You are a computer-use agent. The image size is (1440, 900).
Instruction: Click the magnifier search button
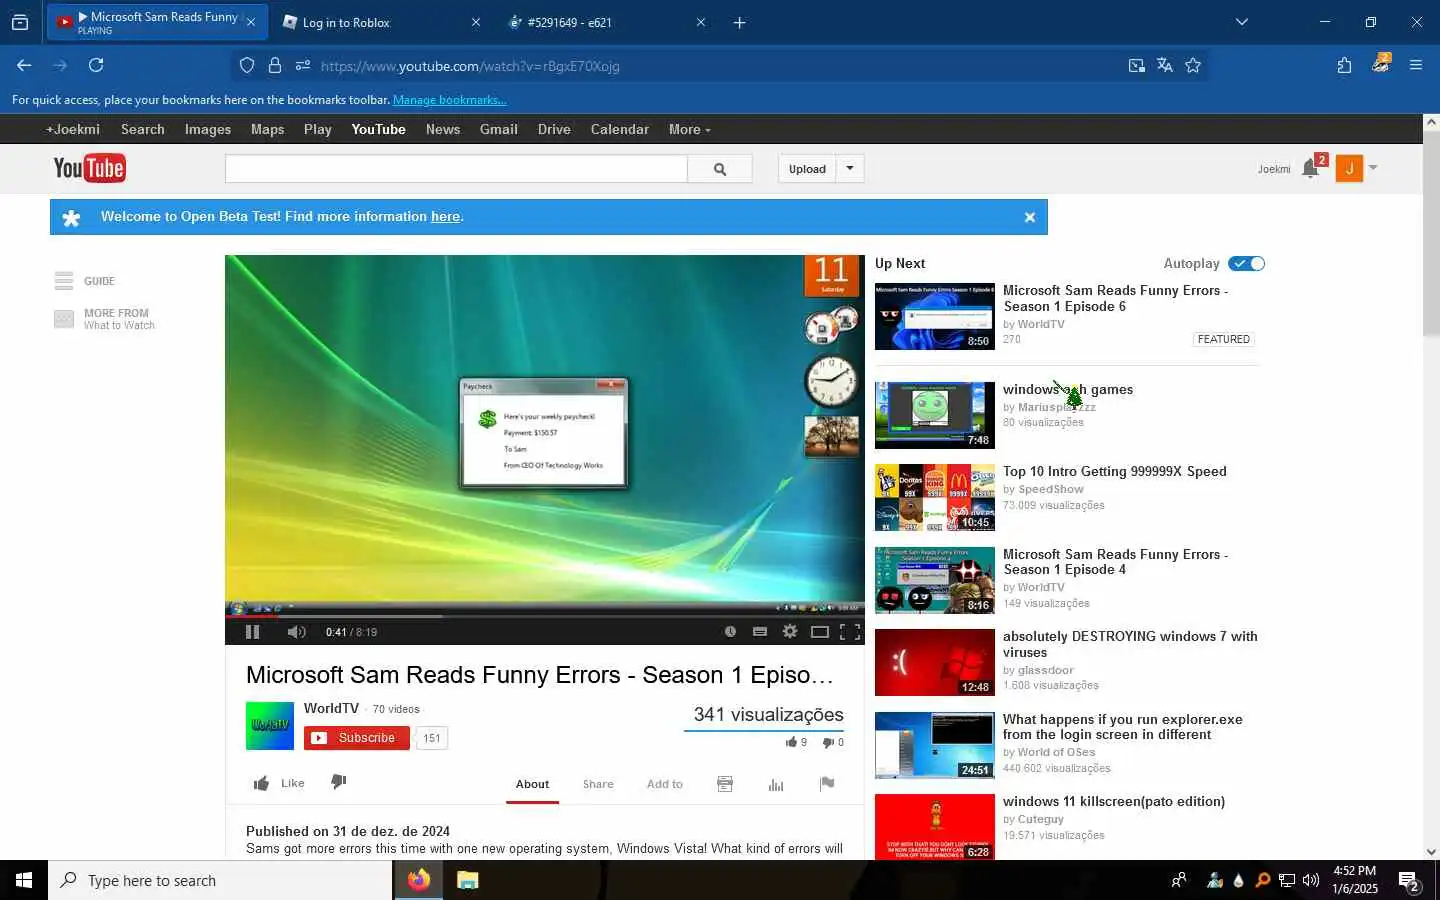pyautogui.click(x=720, y=169)
